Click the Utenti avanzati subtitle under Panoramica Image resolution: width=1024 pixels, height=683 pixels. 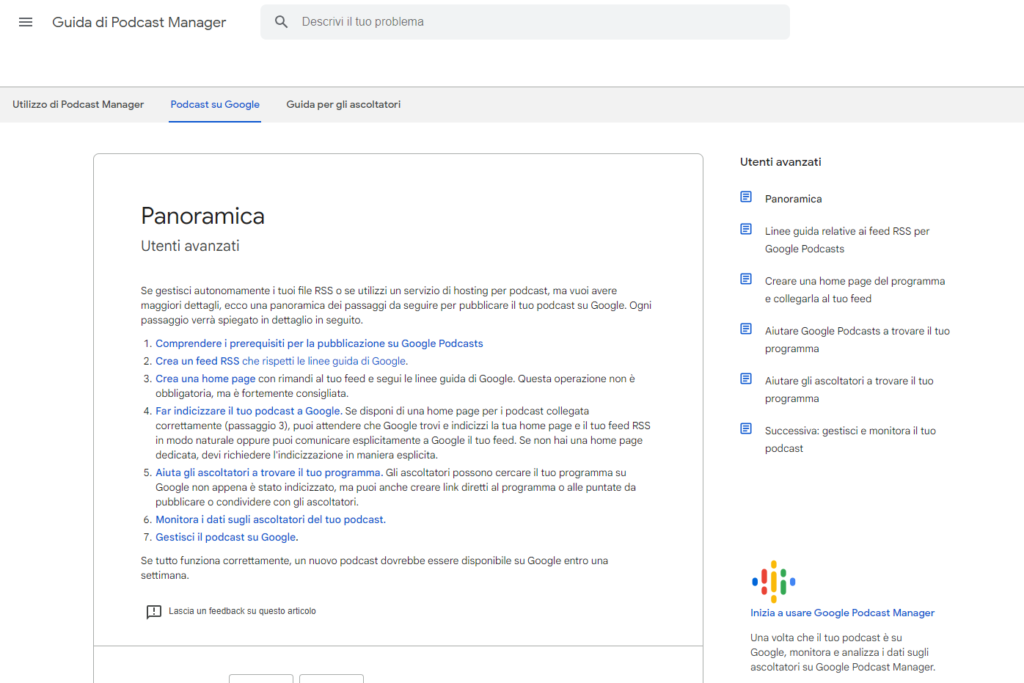click(x=190, y=246)
